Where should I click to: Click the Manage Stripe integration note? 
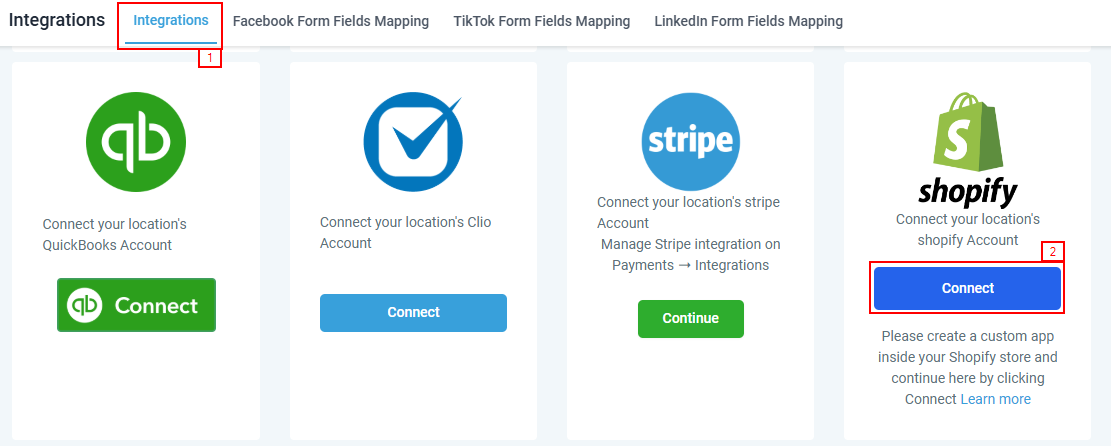point(690,254)
